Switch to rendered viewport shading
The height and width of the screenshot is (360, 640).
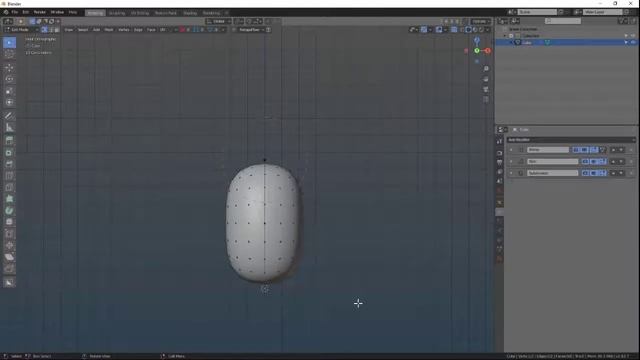click(481, 30)
